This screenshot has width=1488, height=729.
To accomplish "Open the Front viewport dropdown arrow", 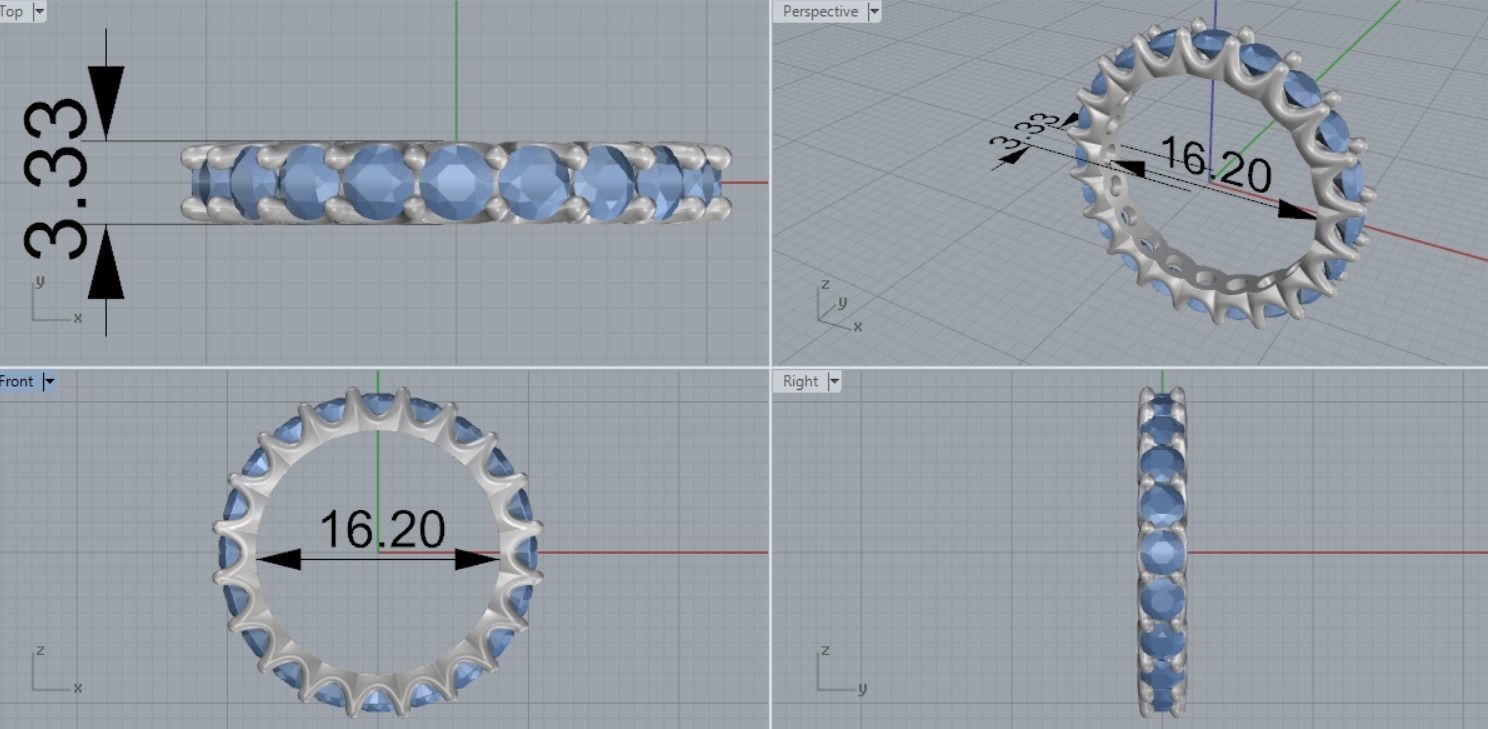I will [49, 381].
